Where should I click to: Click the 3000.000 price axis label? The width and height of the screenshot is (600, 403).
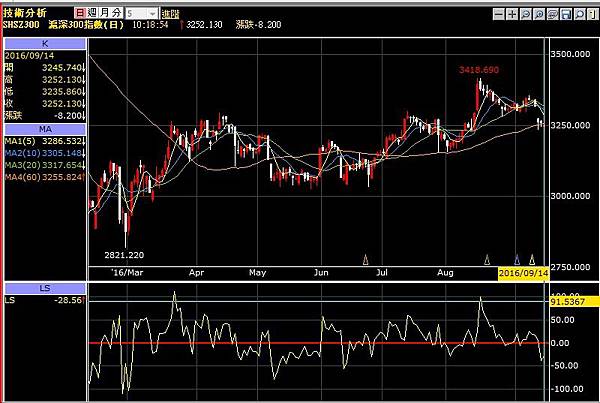click(x=570, y=196)
